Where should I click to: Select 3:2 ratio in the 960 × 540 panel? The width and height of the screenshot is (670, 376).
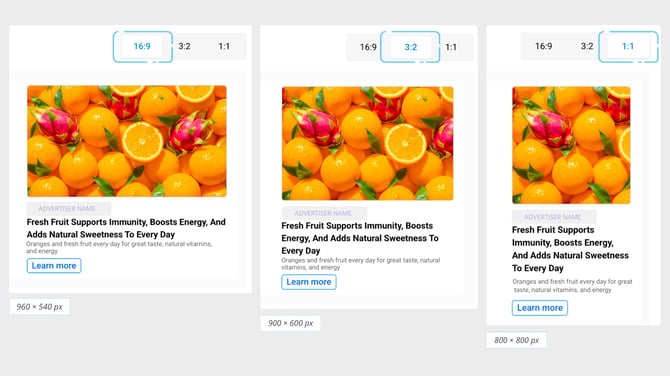pos(184,46)
